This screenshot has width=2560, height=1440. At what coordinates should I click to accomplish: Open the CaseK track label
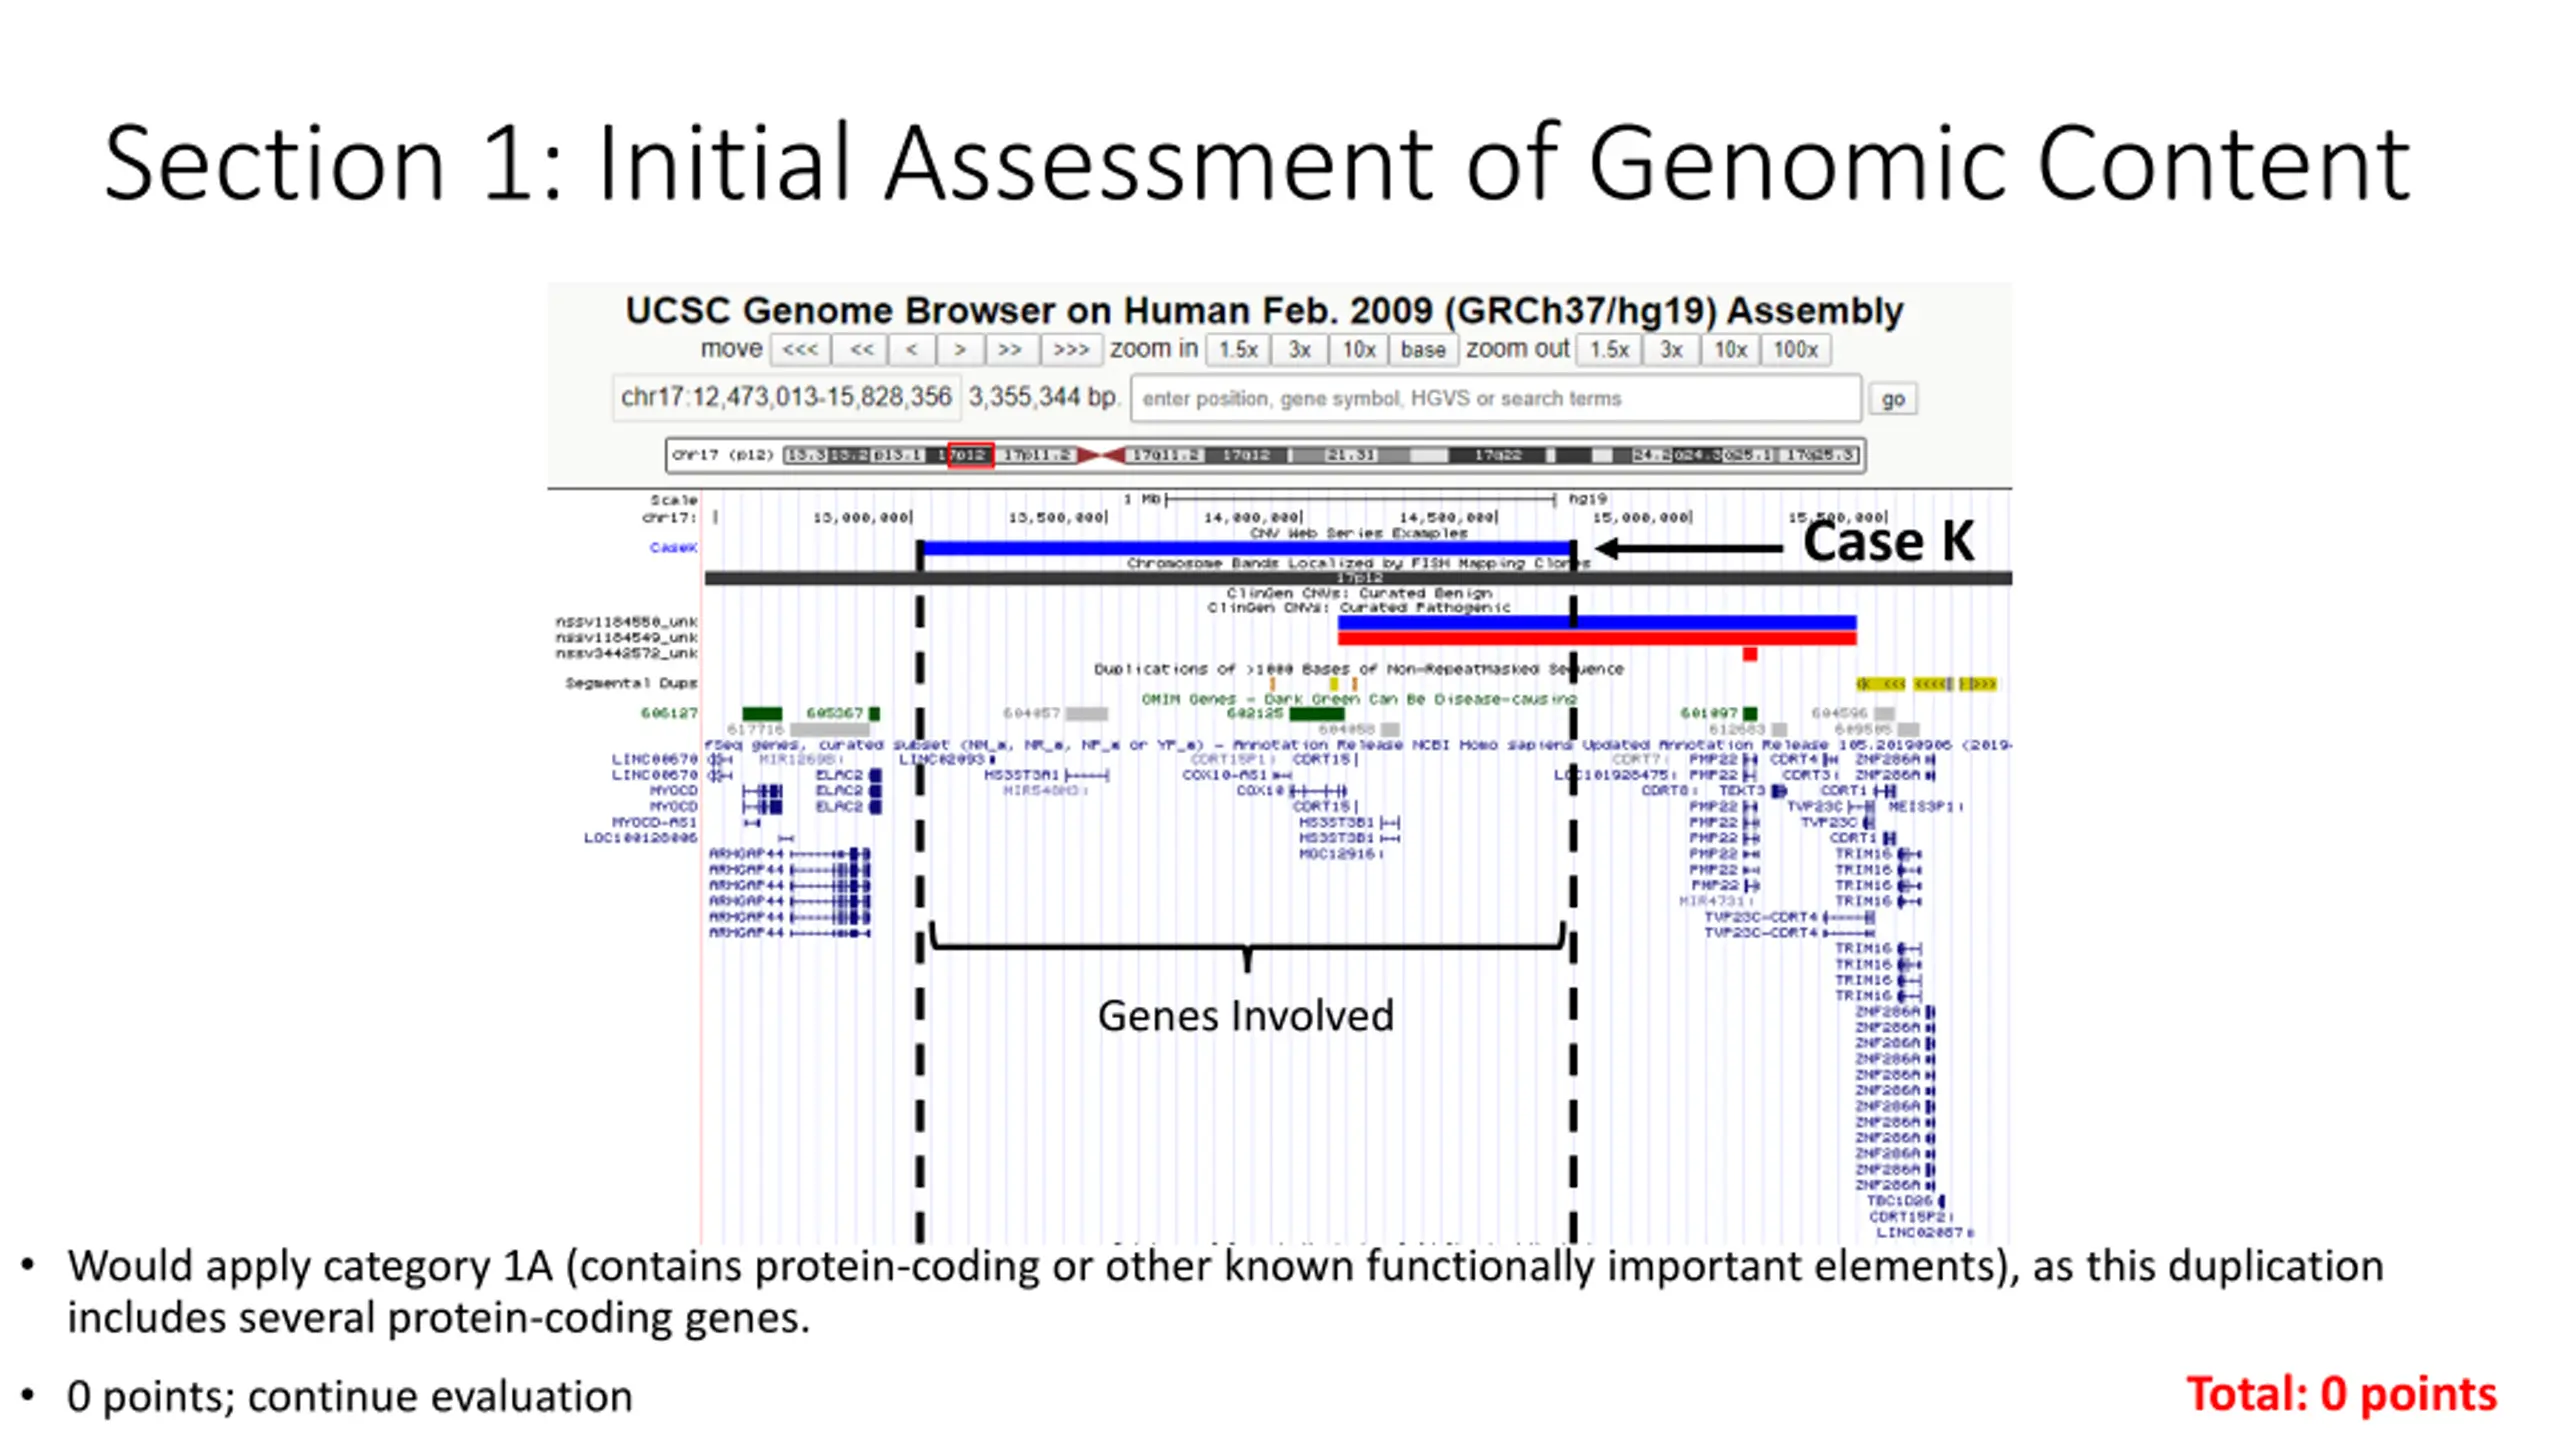pos(673,548)
